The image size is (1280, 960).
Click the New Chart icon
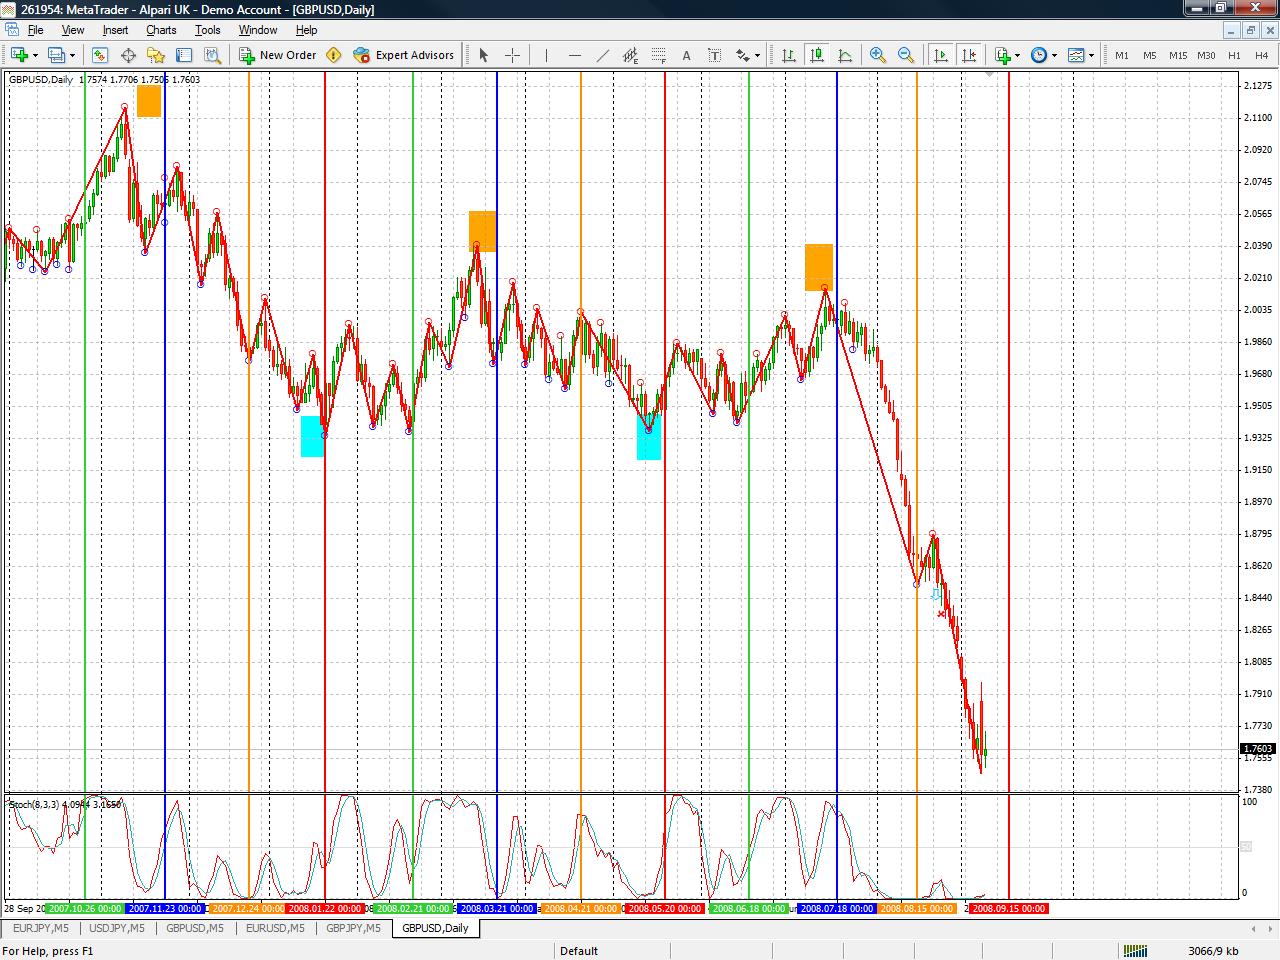click(19, 55)
